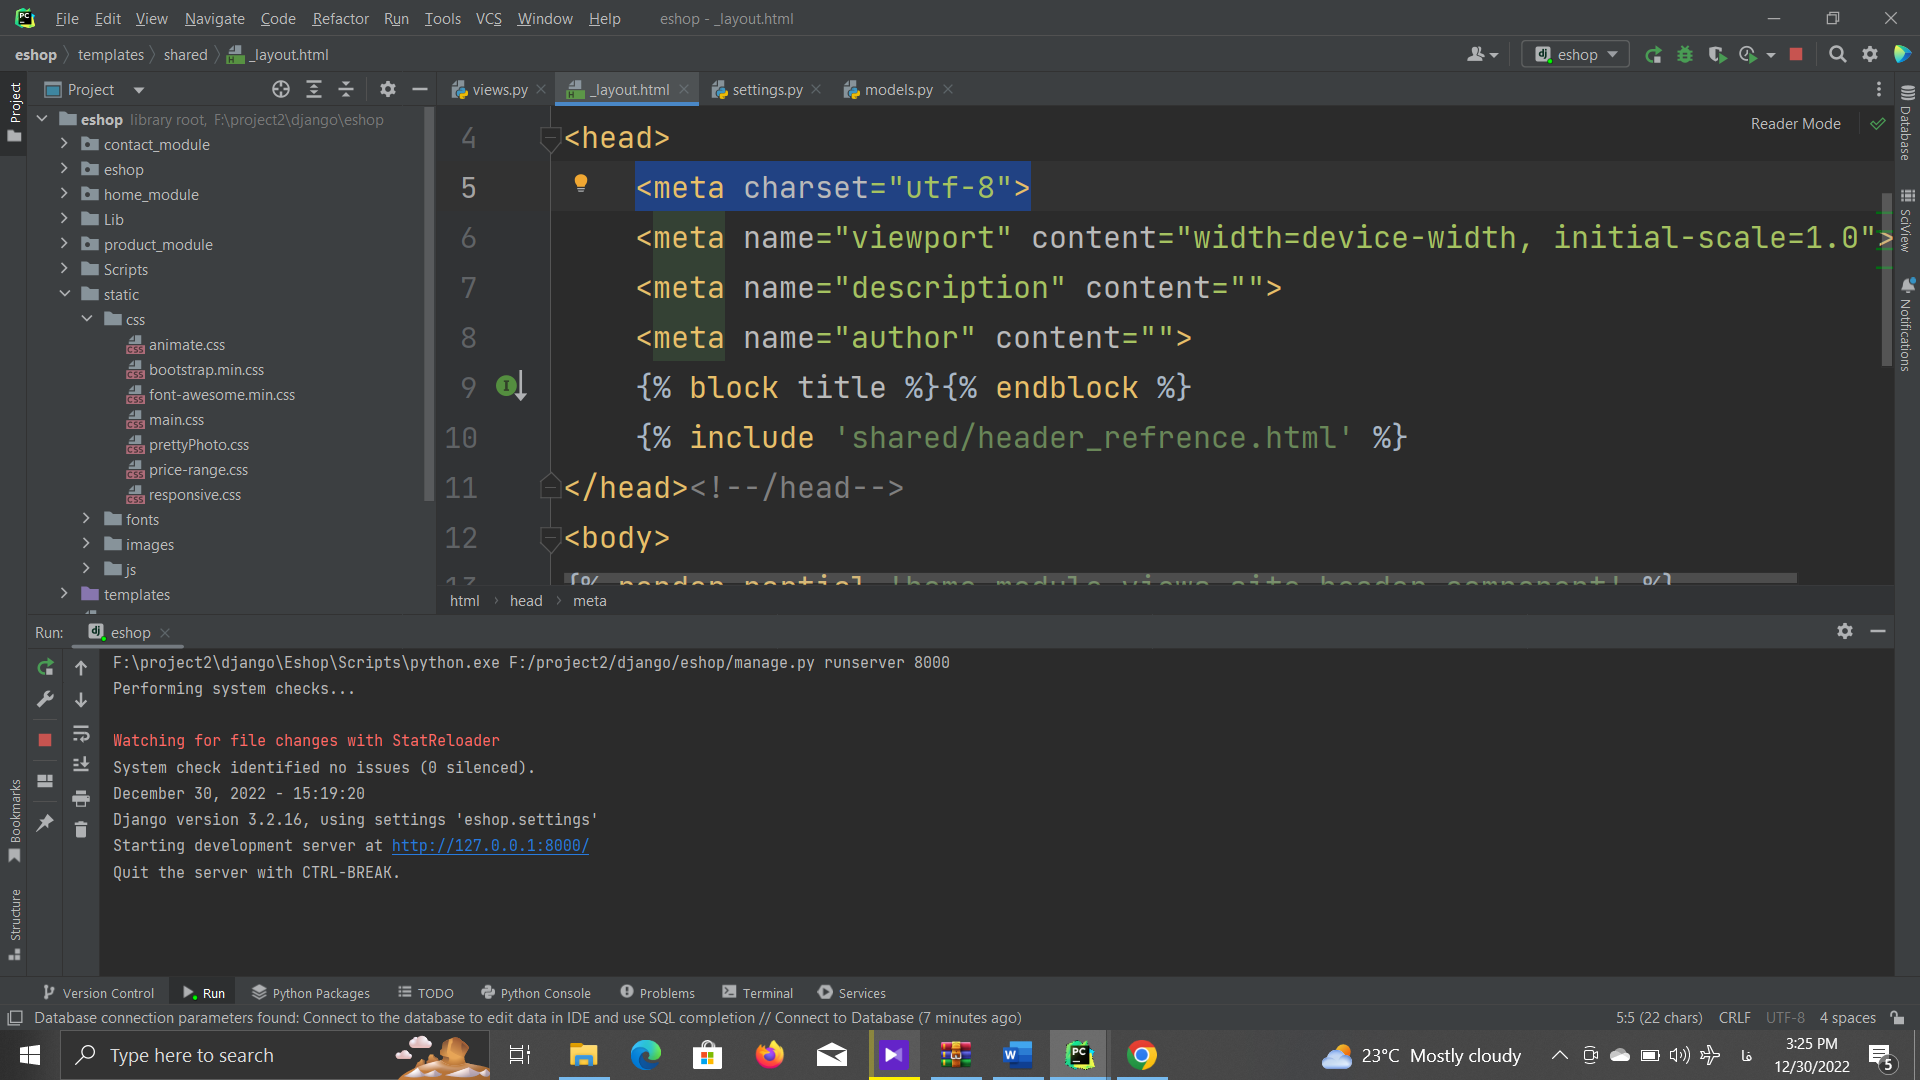
Task: Enable scroll to end in console
Action: point(81,765)
